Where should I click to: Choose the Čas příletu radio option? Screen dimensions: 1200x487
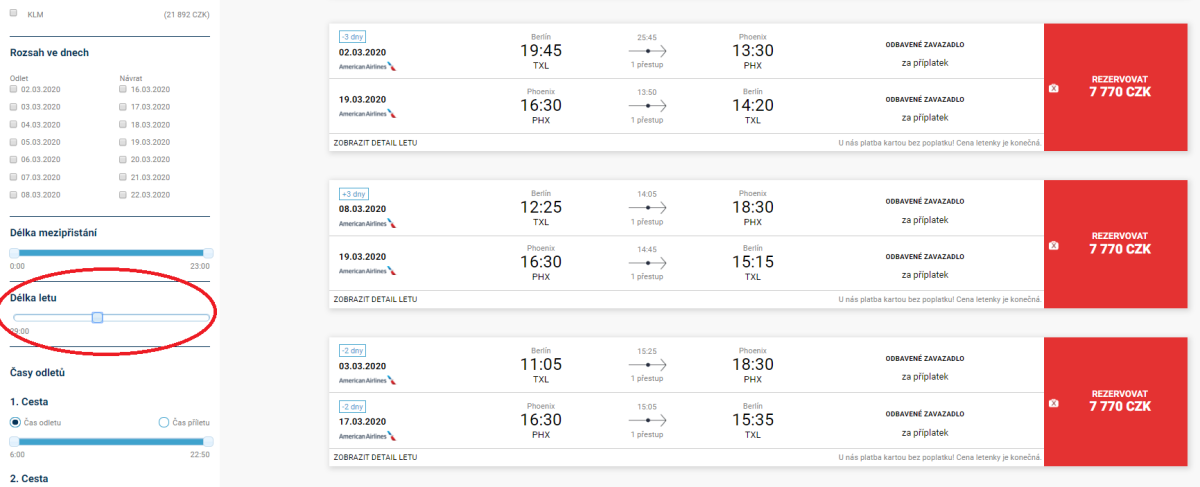(164, 422)
